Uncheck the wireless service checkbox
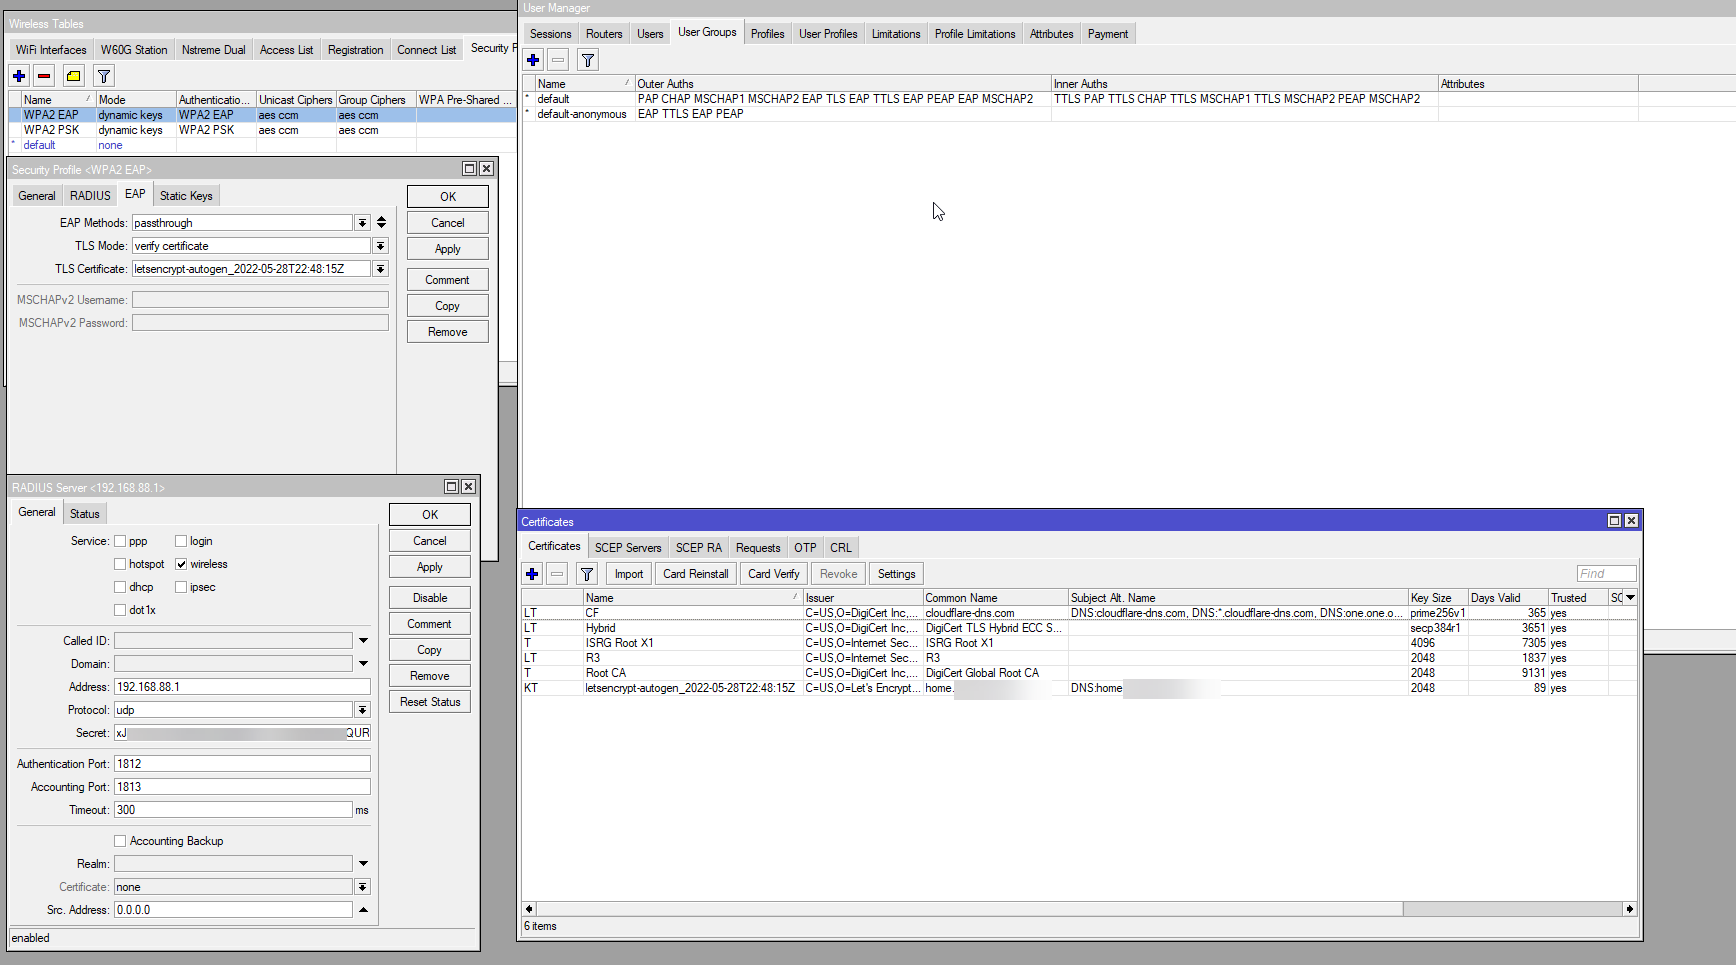1736x965 pixels. click(181, 564)
